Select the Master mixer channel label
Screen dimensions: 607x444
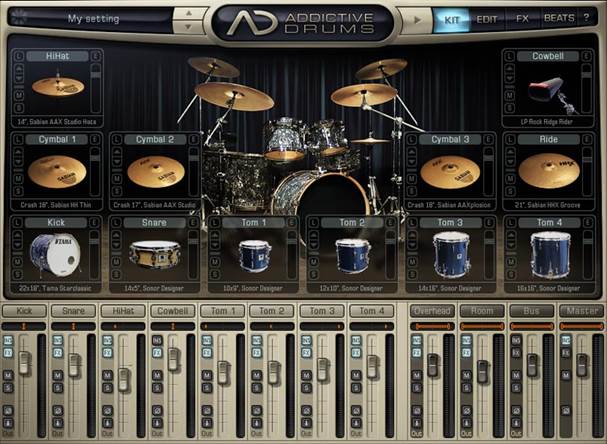[581, 311]
